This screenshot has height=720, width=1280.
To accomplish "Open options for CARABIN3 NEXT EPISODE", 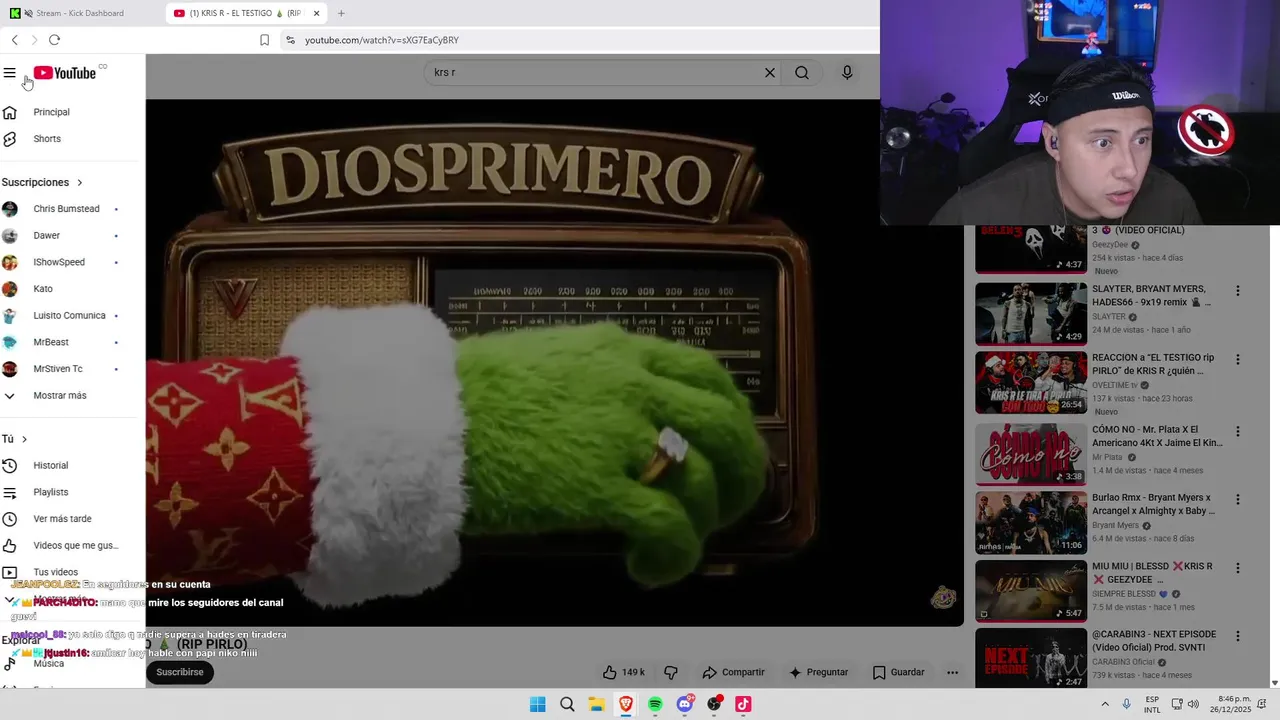I will click(x=1237, y=636).
